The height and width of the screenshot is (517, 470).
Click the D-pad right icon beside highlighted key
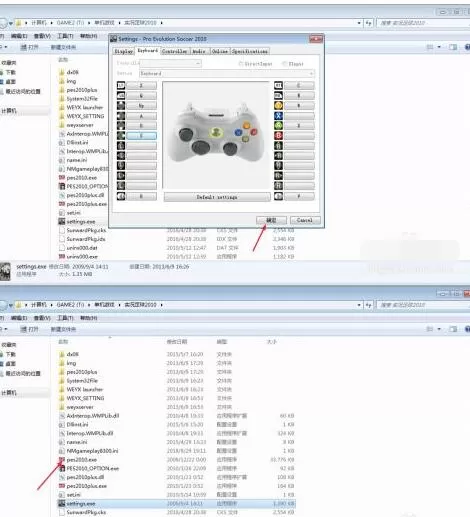[x=121, y=136]
